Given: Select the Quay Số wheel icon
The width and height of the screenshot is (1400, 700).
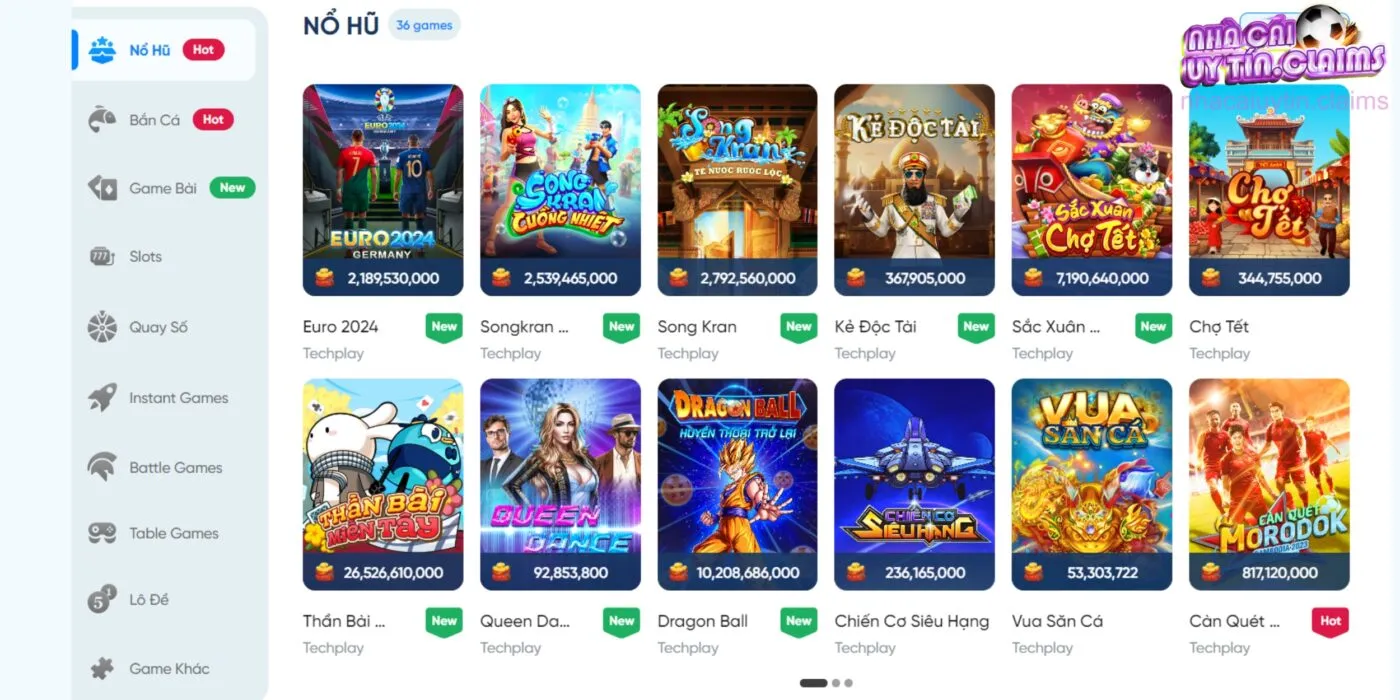Looking at the screenshot, I should click(102, 327).
